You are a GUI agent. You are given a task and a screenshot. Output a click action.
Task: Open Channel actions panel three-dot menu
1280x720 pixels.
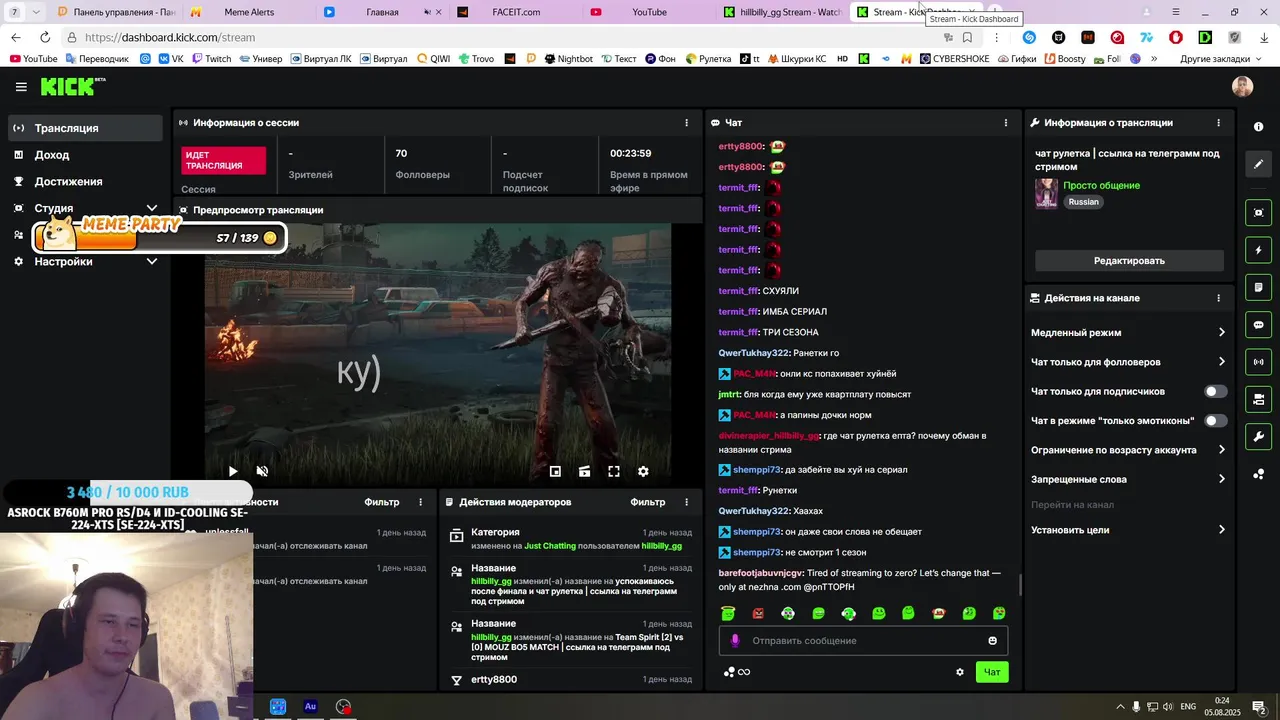[x=1218, y=298]
